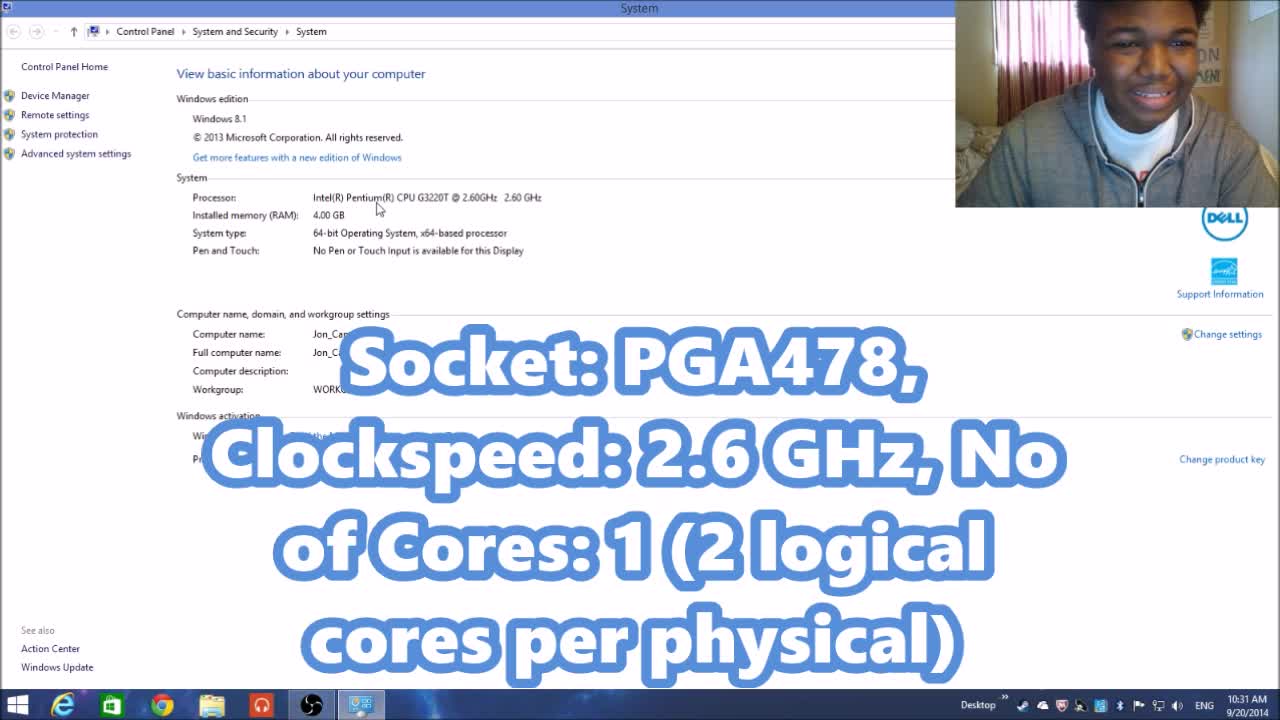Image resolution: width=1280 pixels, height=720 pixels.
Task: Click the Energy Star icon
Action: (x=1224, y=271)
